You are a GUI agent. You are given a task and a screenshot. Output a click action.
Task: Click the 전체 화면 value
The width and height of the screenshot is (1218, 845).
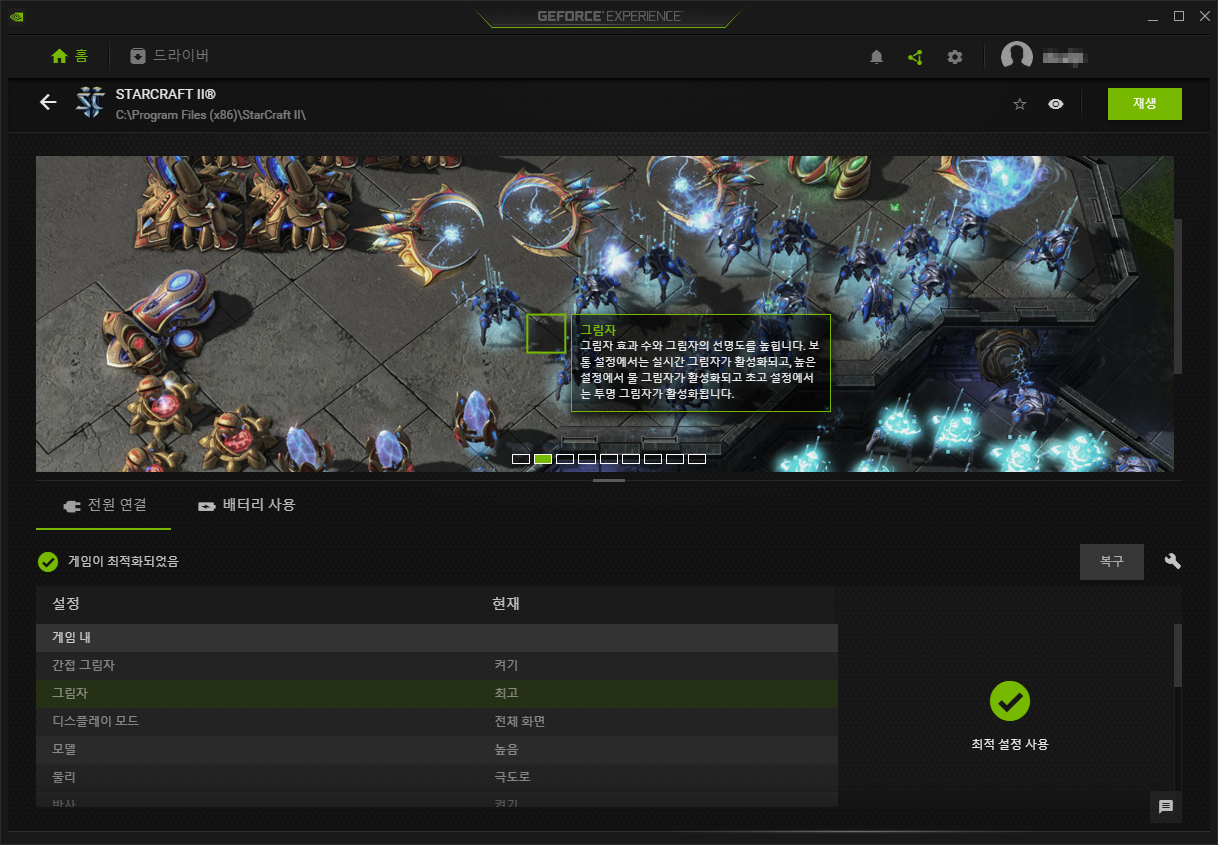(519, 722)
